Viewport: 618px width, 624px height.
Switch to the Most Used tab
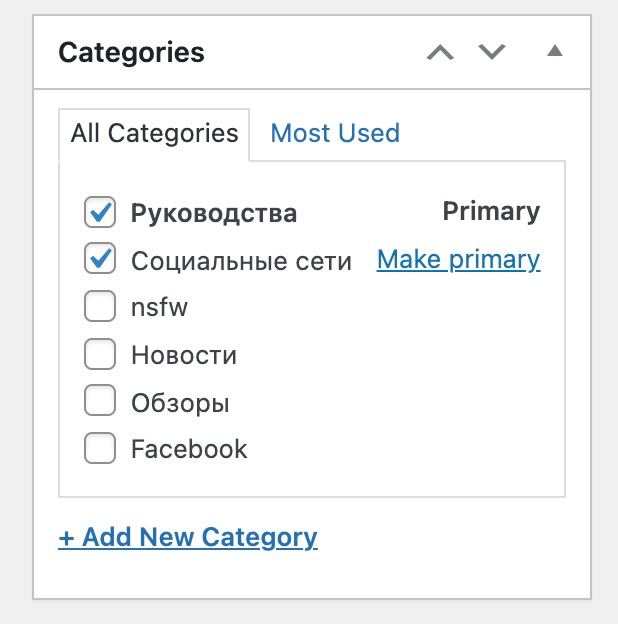pos(335,133)
